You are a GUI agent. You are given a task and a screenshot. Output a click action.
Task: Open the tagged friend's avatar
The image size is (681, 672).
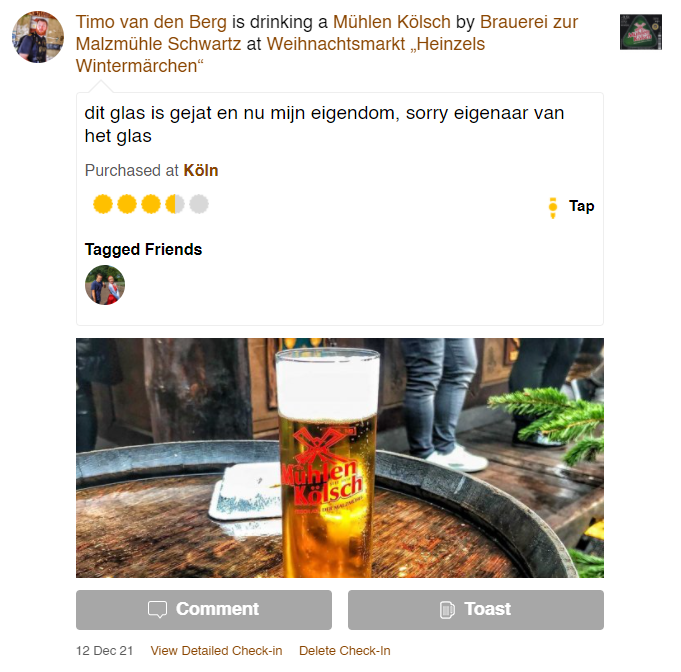point(105,285)
